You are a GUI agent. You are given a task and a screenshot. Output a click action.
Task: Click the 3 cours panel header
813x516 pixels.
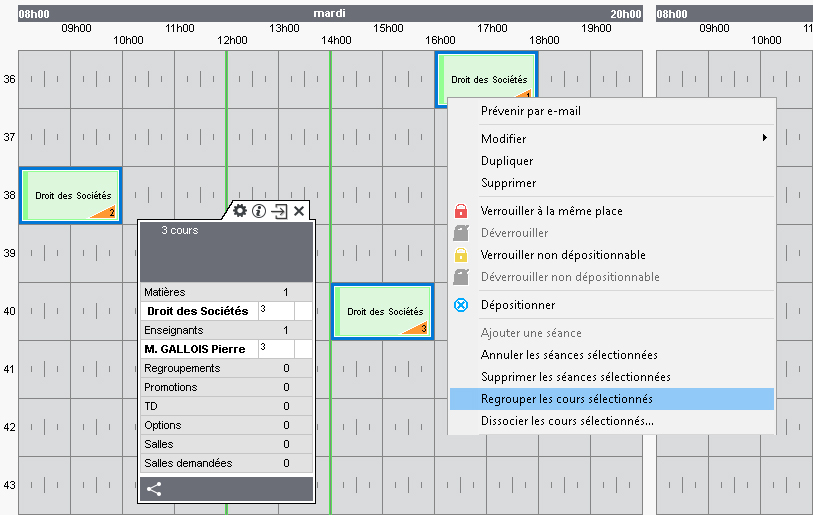coord(227,252)
